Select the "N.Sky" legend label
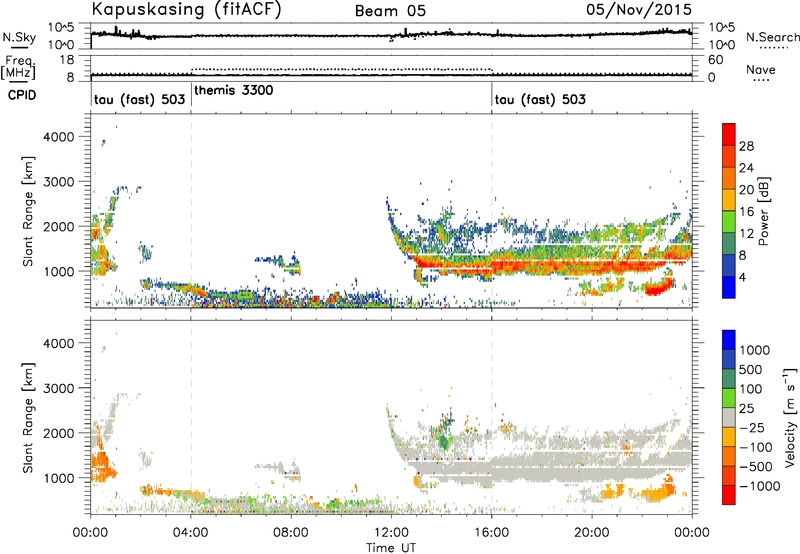The height and width of the screenshot is (554, 800). pos(17,37)
